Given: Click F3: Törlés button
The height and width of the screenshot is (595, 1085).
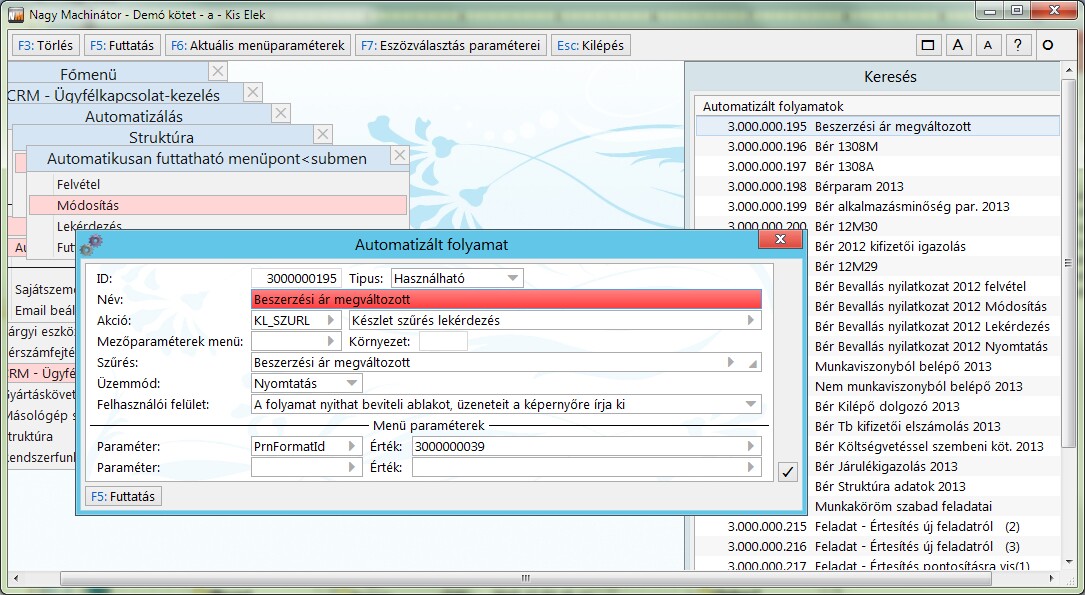Looking at the screenshot, I should (46, 45).
